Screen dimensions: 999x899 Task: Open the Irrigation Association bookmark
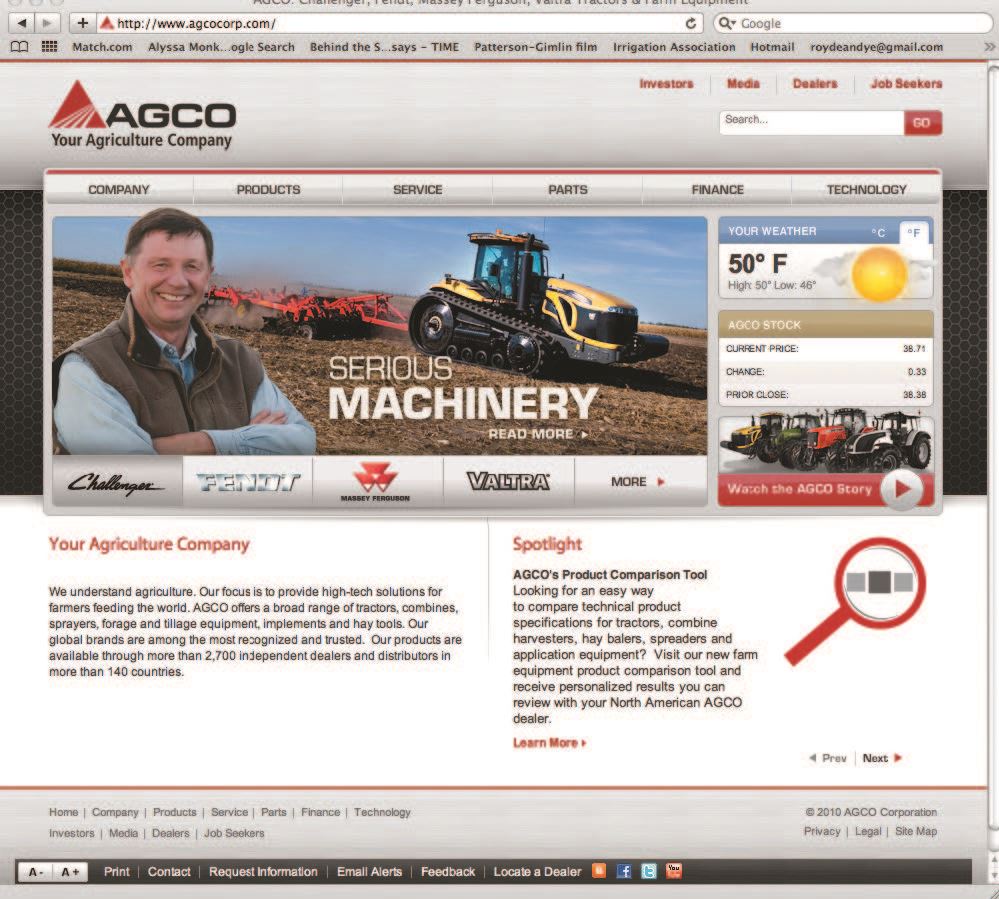(x=674, y=47)
